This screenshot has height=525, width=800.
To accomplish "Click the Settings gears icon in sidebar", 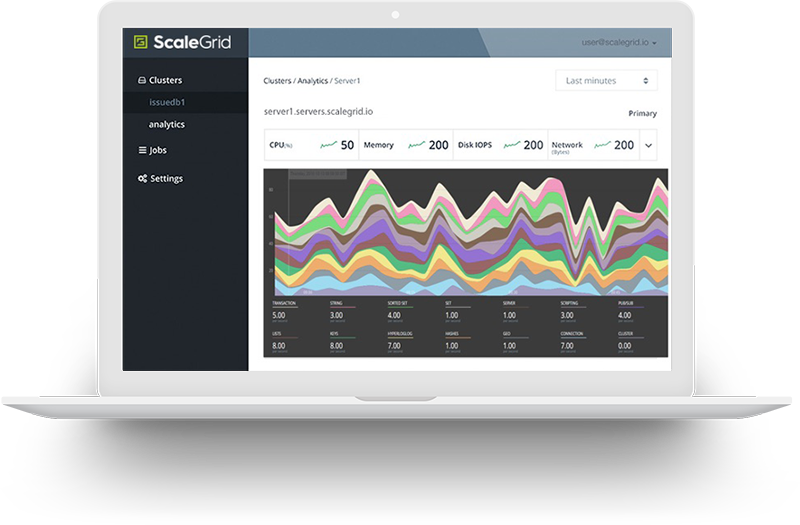I will pos(142,179).
